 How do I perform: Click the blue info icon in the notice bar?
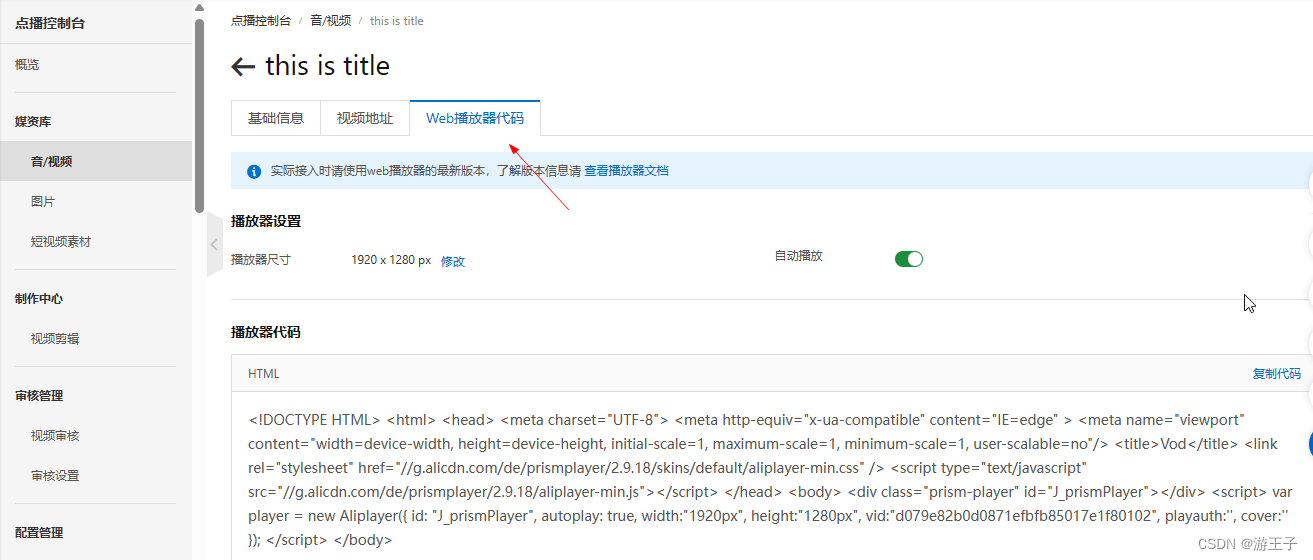(x=254, y=171)
